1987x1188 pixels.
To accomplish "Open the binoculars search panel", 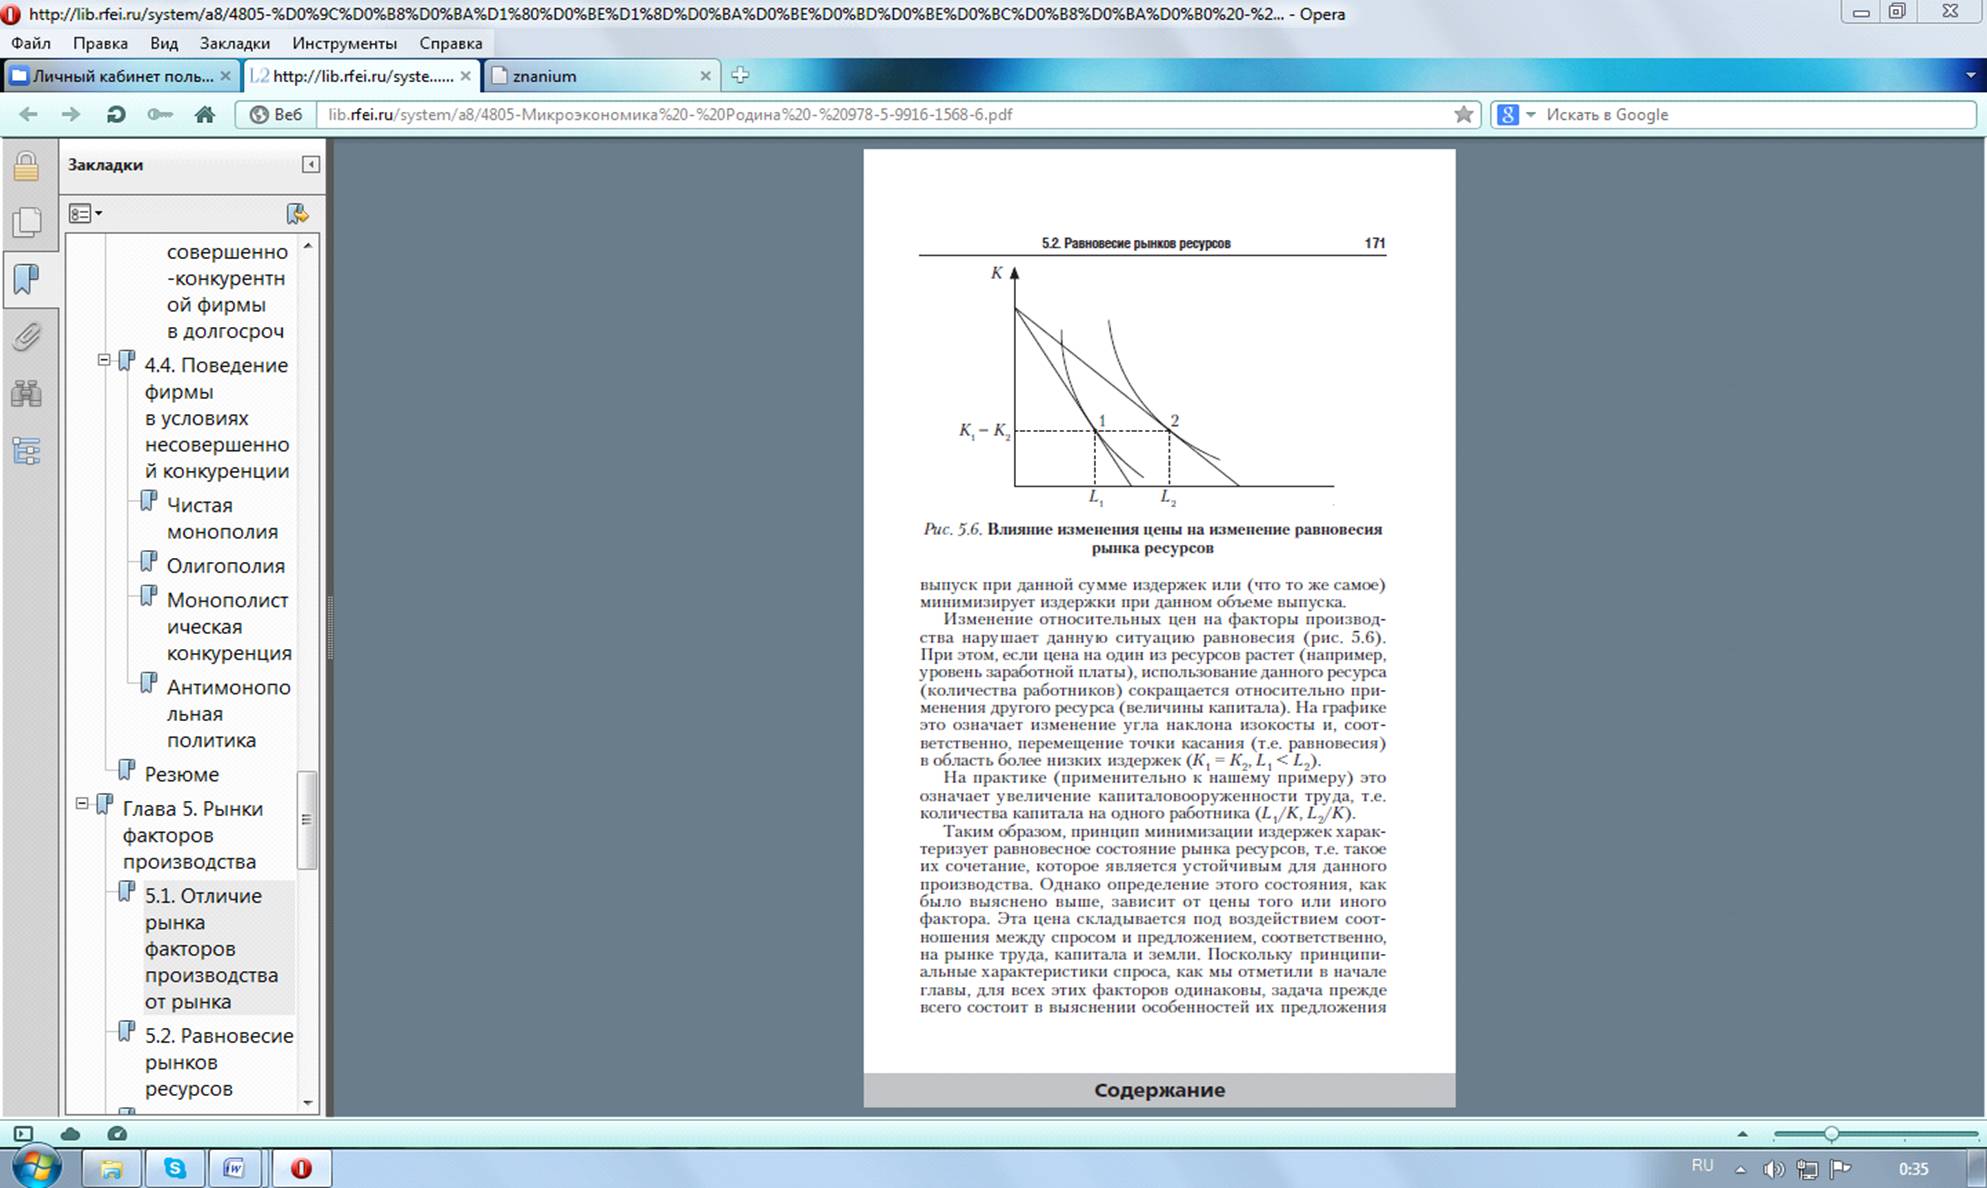I will 27,393.
